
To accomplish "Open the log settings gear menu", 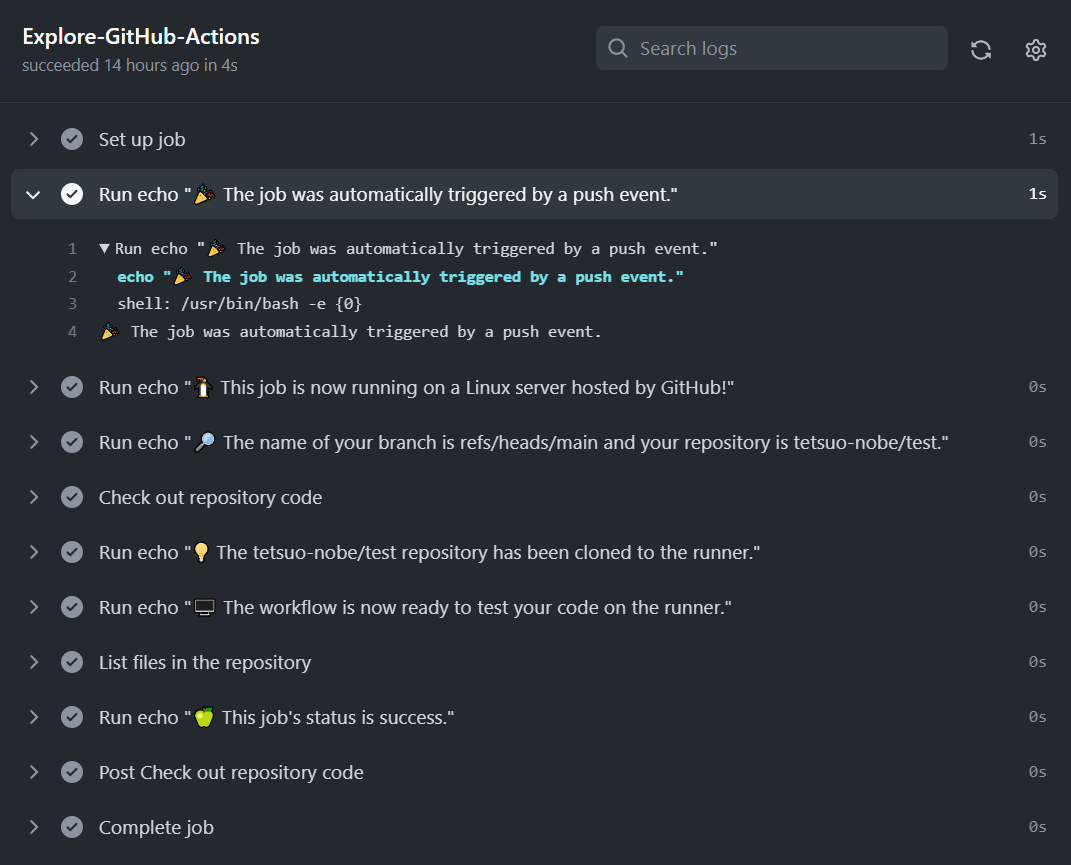I will 1036,49.
